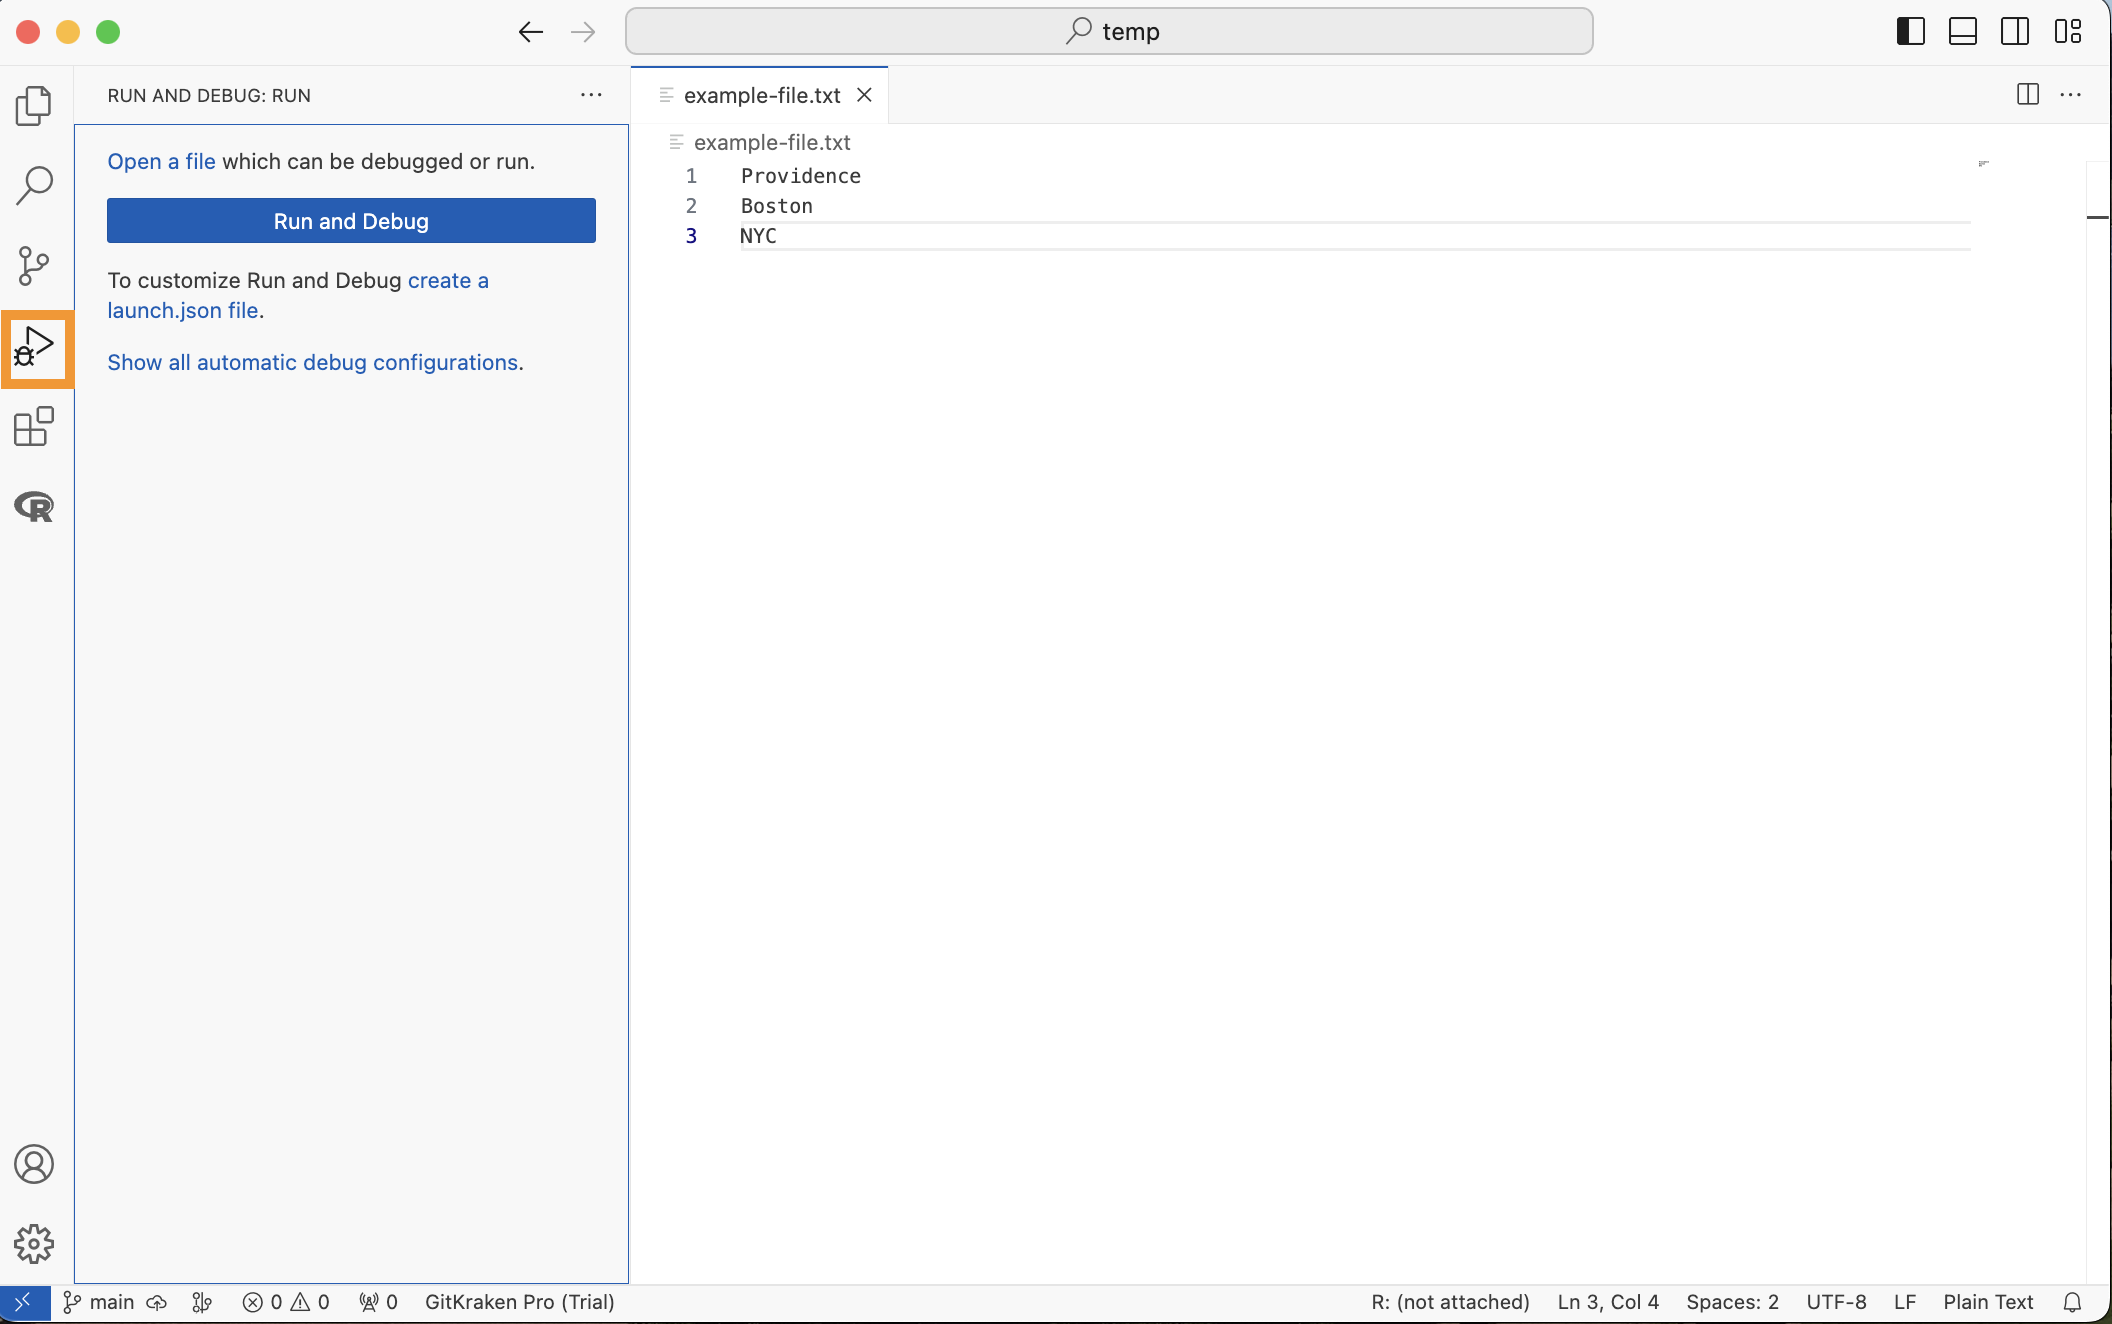2112x1324 pixels.
Task: Click the notifications bell in status bar
Action: (x=2072, y=1302)
